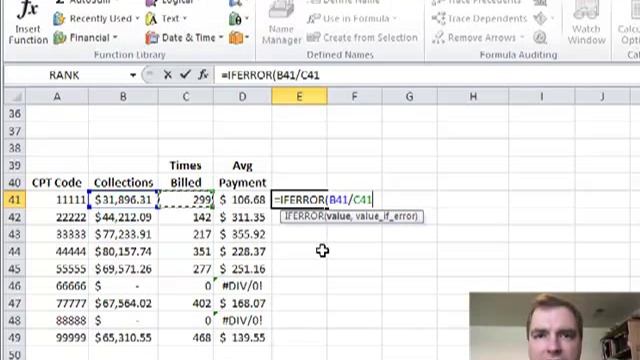Select column A header
Image resolution: width=640 pixels, height=360 pixels.
[57, 97]
